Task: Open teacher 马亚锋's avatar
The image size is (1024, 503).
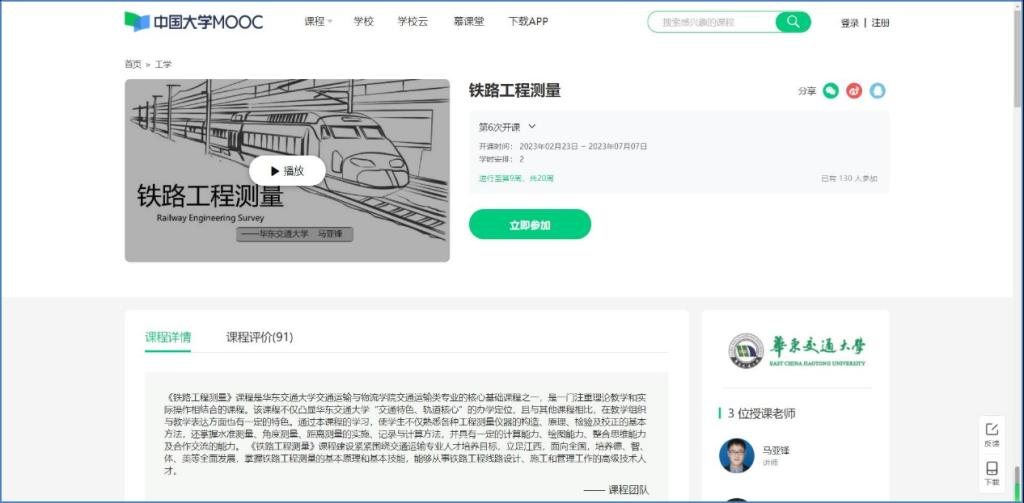Action: click(x=736, y=455)
